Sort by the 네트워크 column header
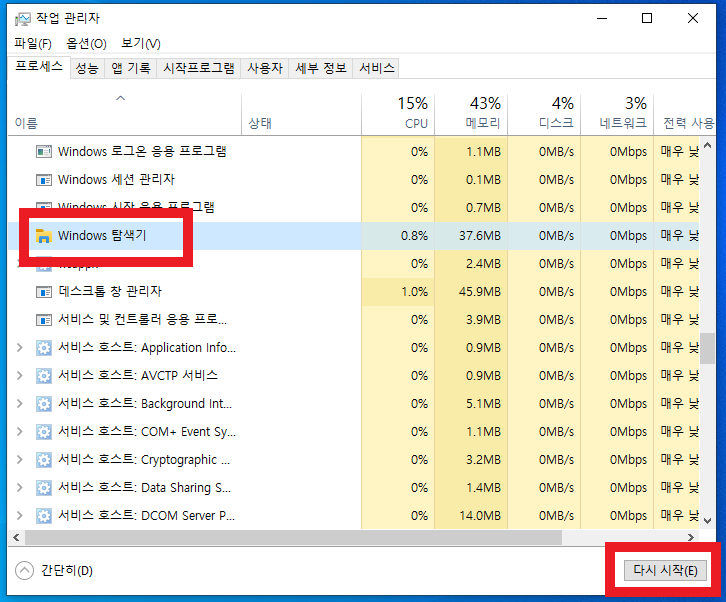 point(617,113)
